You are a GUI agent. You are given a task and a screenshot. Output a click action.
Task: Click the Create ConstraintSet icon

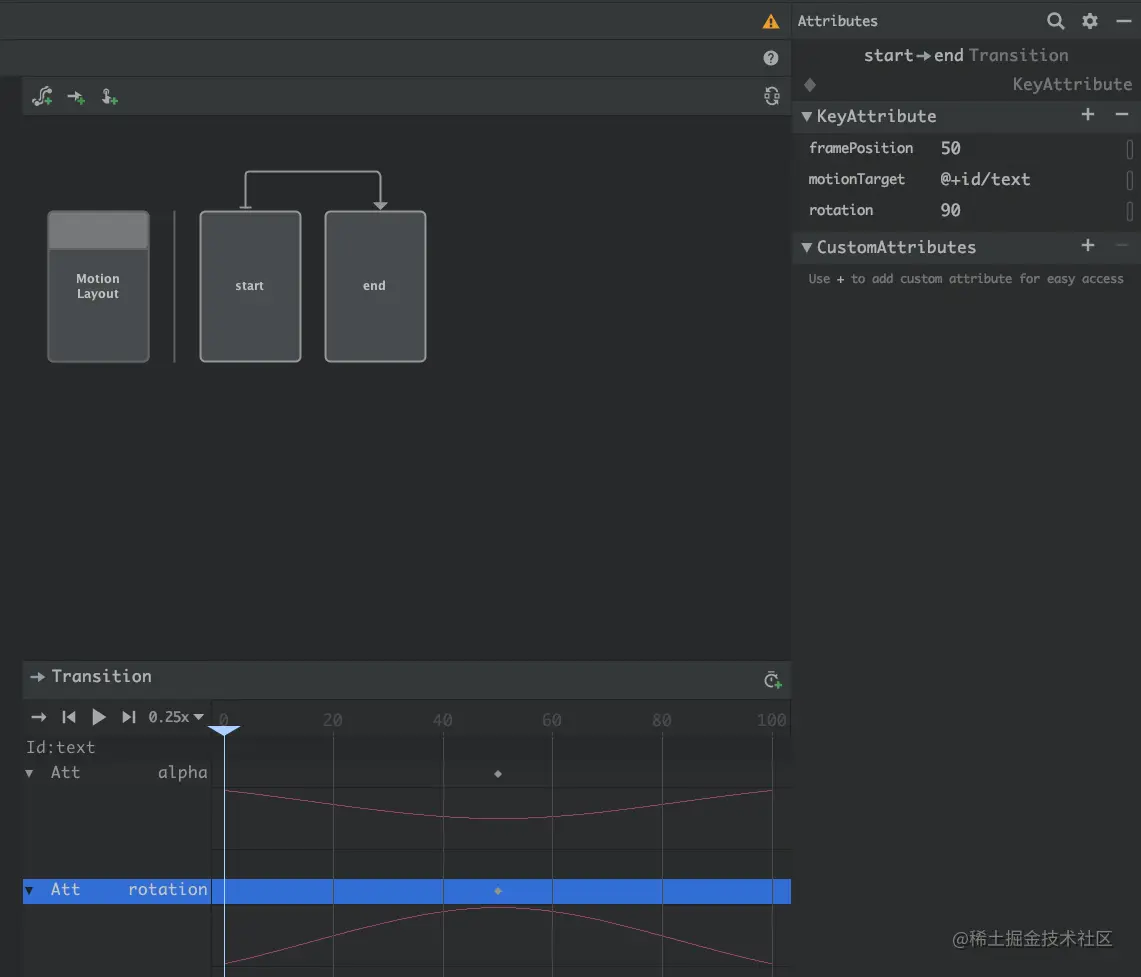click(42, 97)
